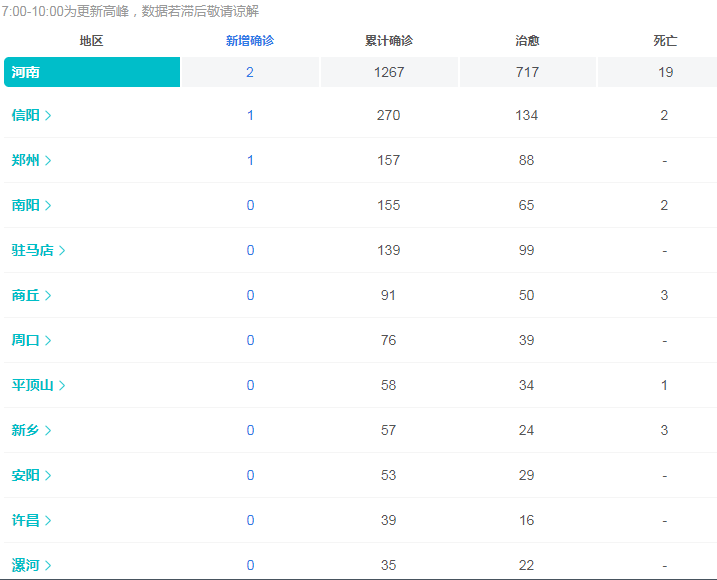This screenshot has height=580, width=717.
Task: Click 河南 new cases value 2
Action: pos(250,72)
